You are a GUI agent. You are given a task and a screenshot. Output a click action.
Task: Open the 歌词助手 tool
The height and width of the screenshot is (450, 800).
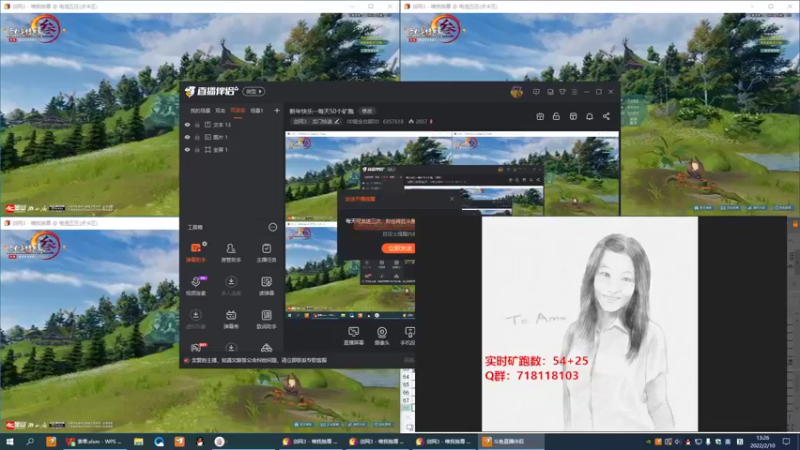(266, 319)
